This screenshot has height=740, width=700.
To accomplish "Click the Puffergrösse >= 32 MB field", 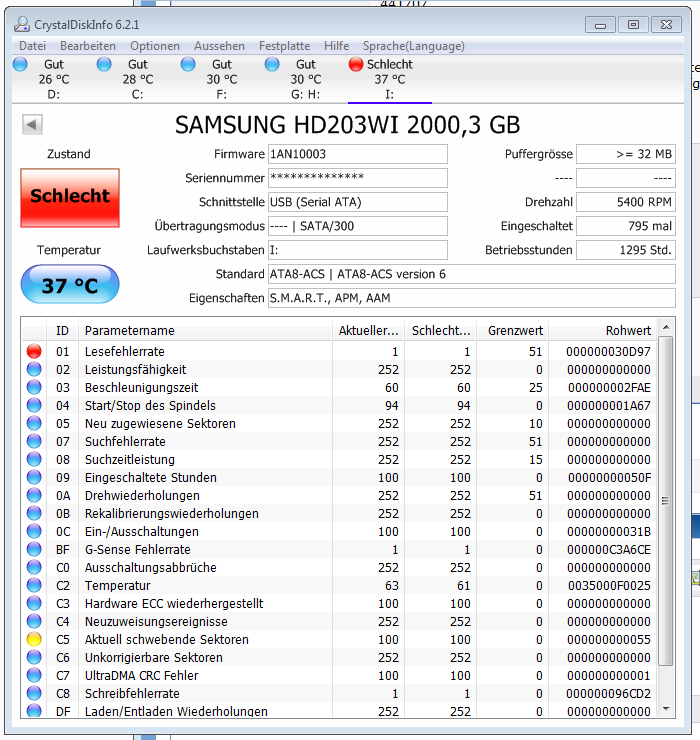I will click(626, 154).
